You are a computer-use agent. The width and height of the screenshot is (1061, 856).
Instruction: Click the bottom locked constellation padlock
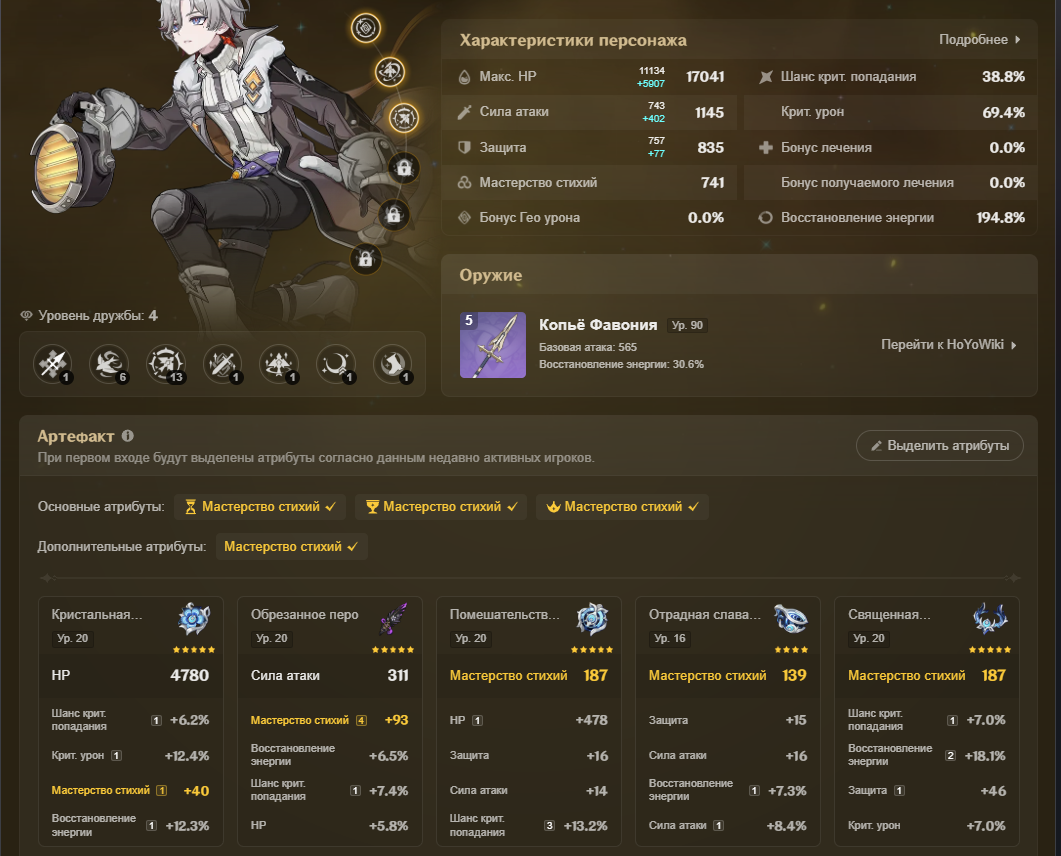[x=365, y=258]
